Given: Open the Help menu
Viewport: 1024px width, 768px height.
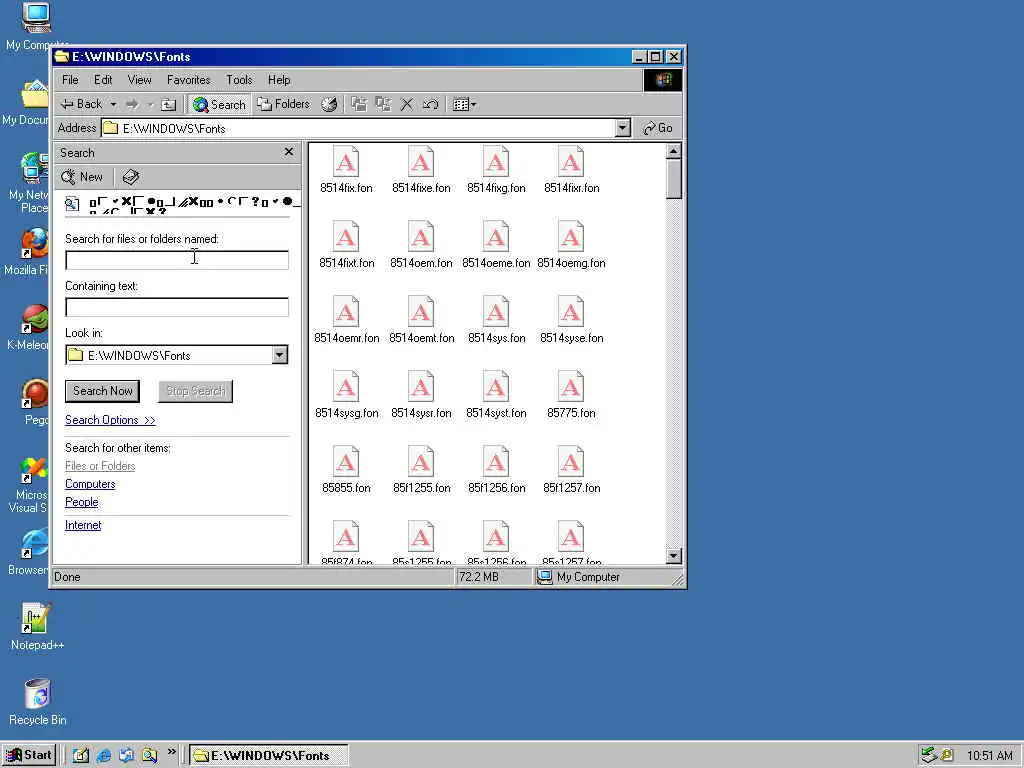Looking at the screenshot, I should point(279,80).
